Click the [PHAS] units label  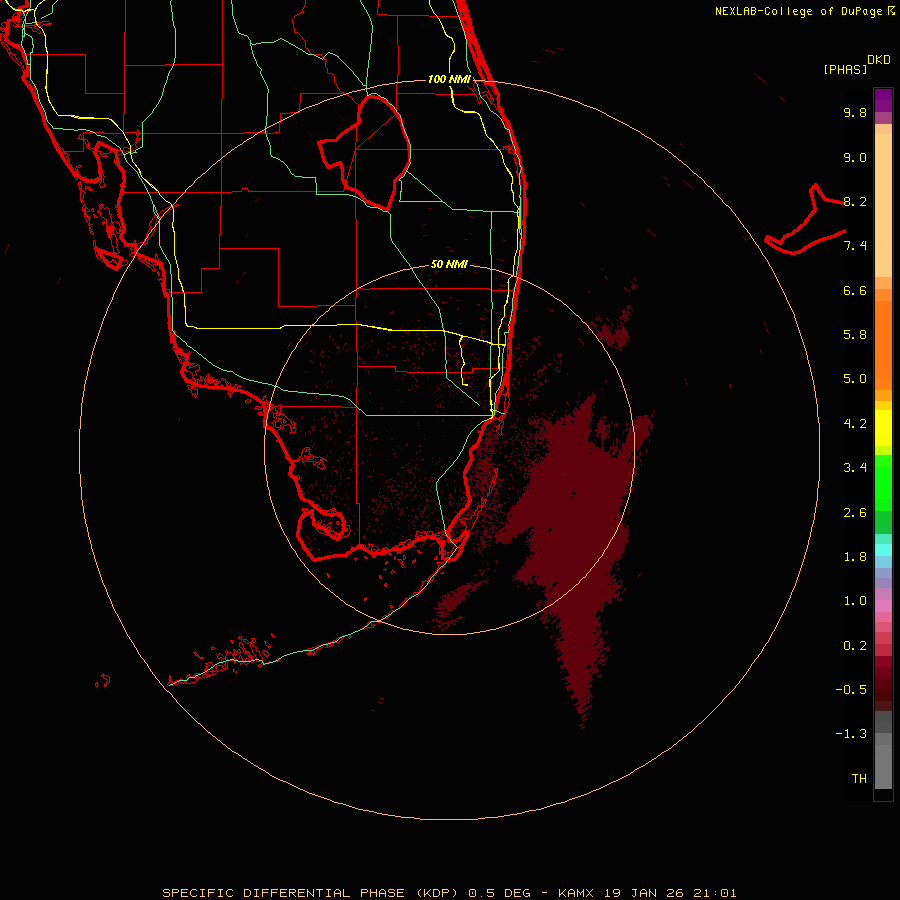tap(845, 69)
